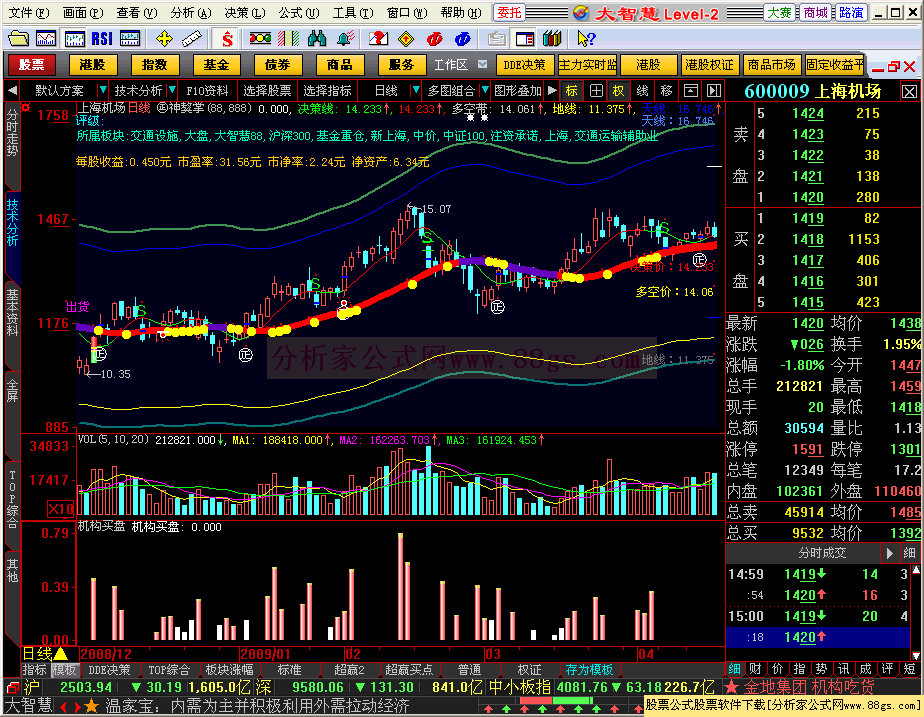Open the 决策 menu
Screen dimensions: 924x717
244,13
